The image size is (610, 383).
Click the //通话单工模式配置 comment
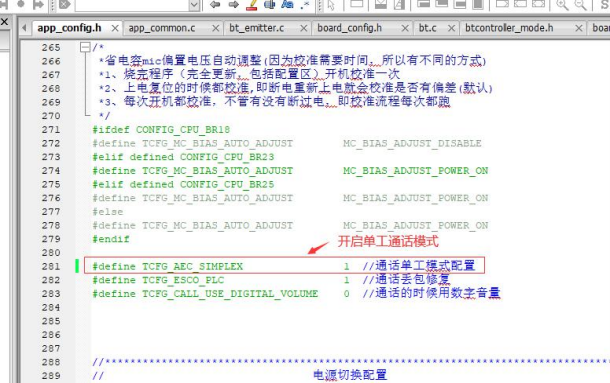419,266
